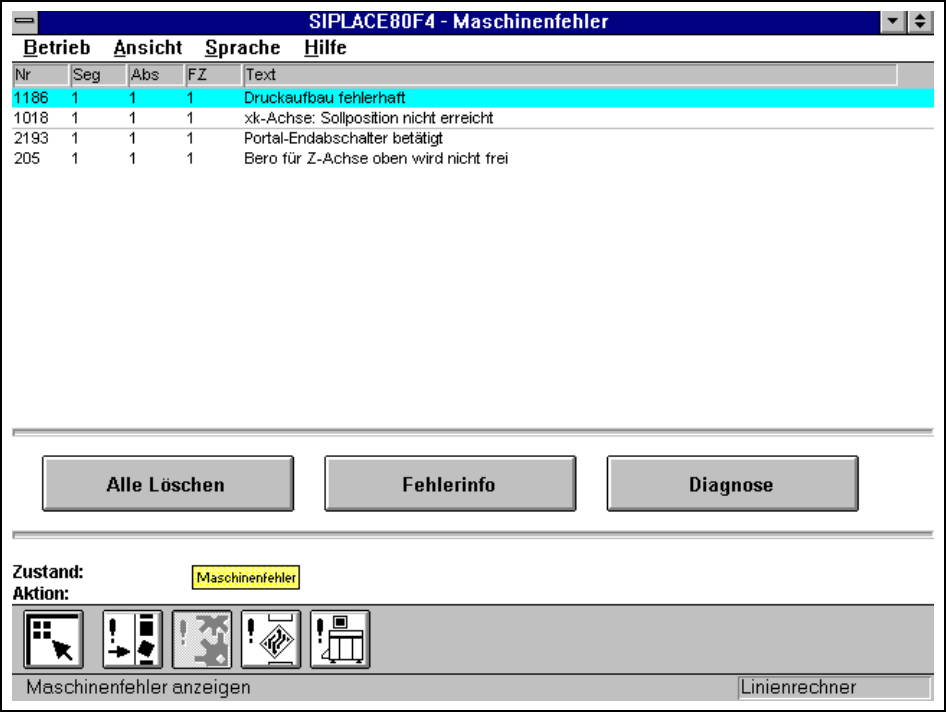Open the main overview icon with cursor arrow
The height and width of the screenshot is (712, 946).
(54, 640)
